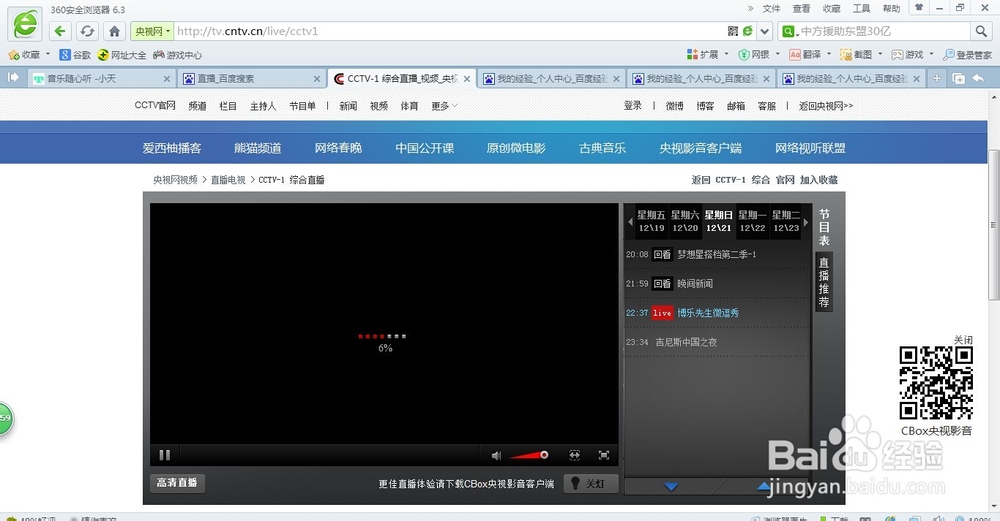Open 爱西柚播客 in blue nav bar

[x=172, y=148]
